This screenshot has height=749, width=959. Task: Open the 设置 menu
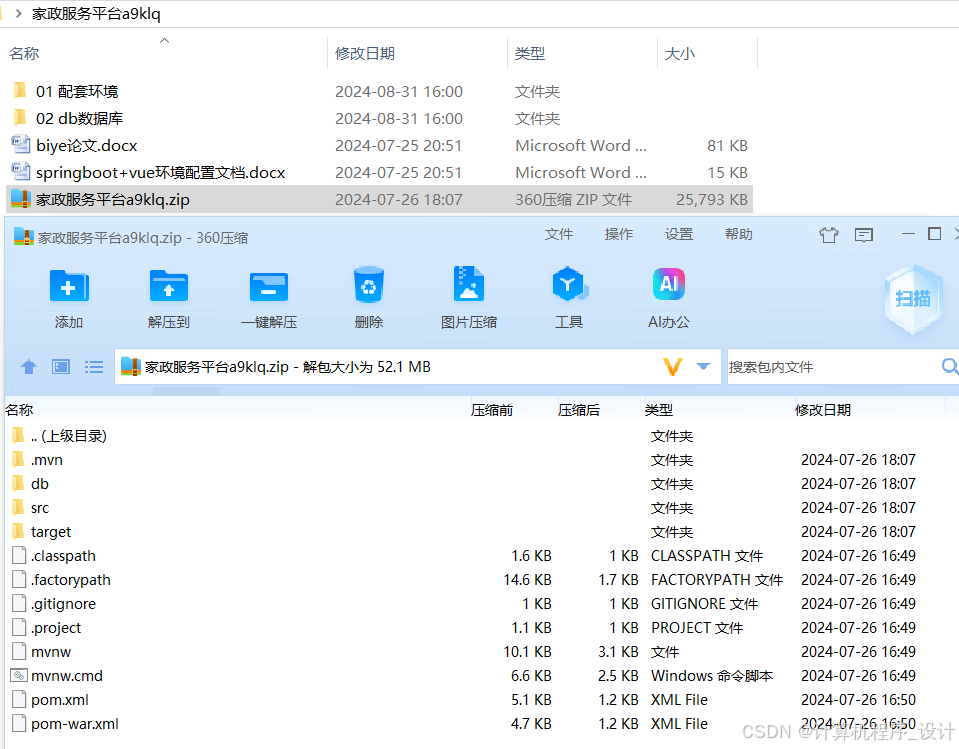678,234
